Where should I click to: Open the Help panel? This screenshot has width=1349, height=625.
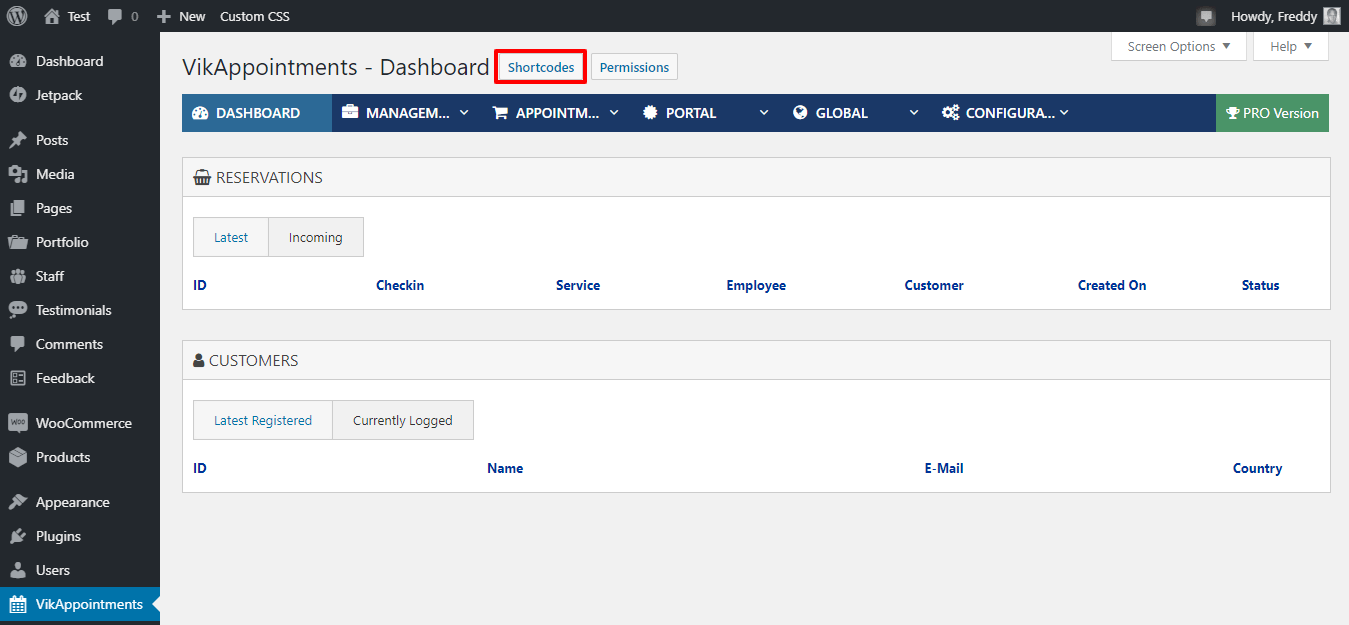tap(1291, 46)
